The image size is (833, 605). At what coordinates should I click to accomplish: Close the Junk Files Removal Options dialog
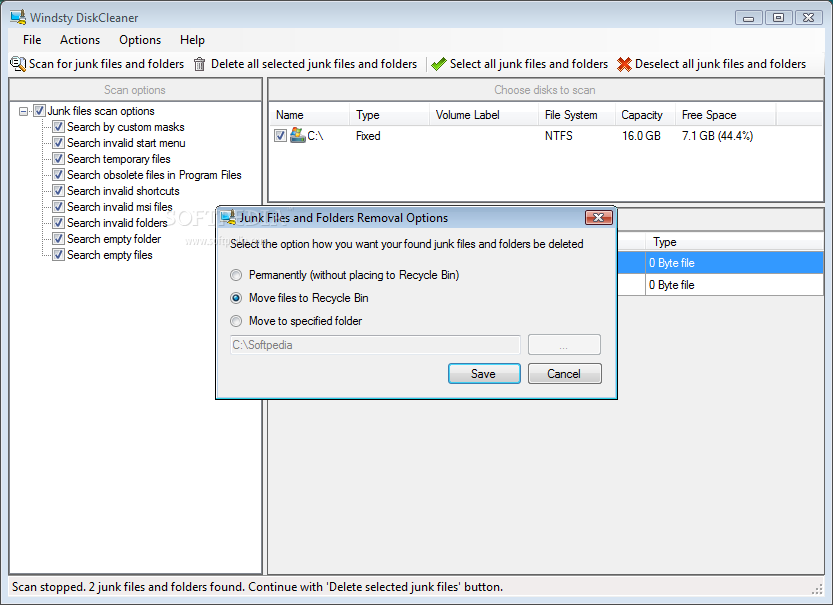tap(599, 217)
